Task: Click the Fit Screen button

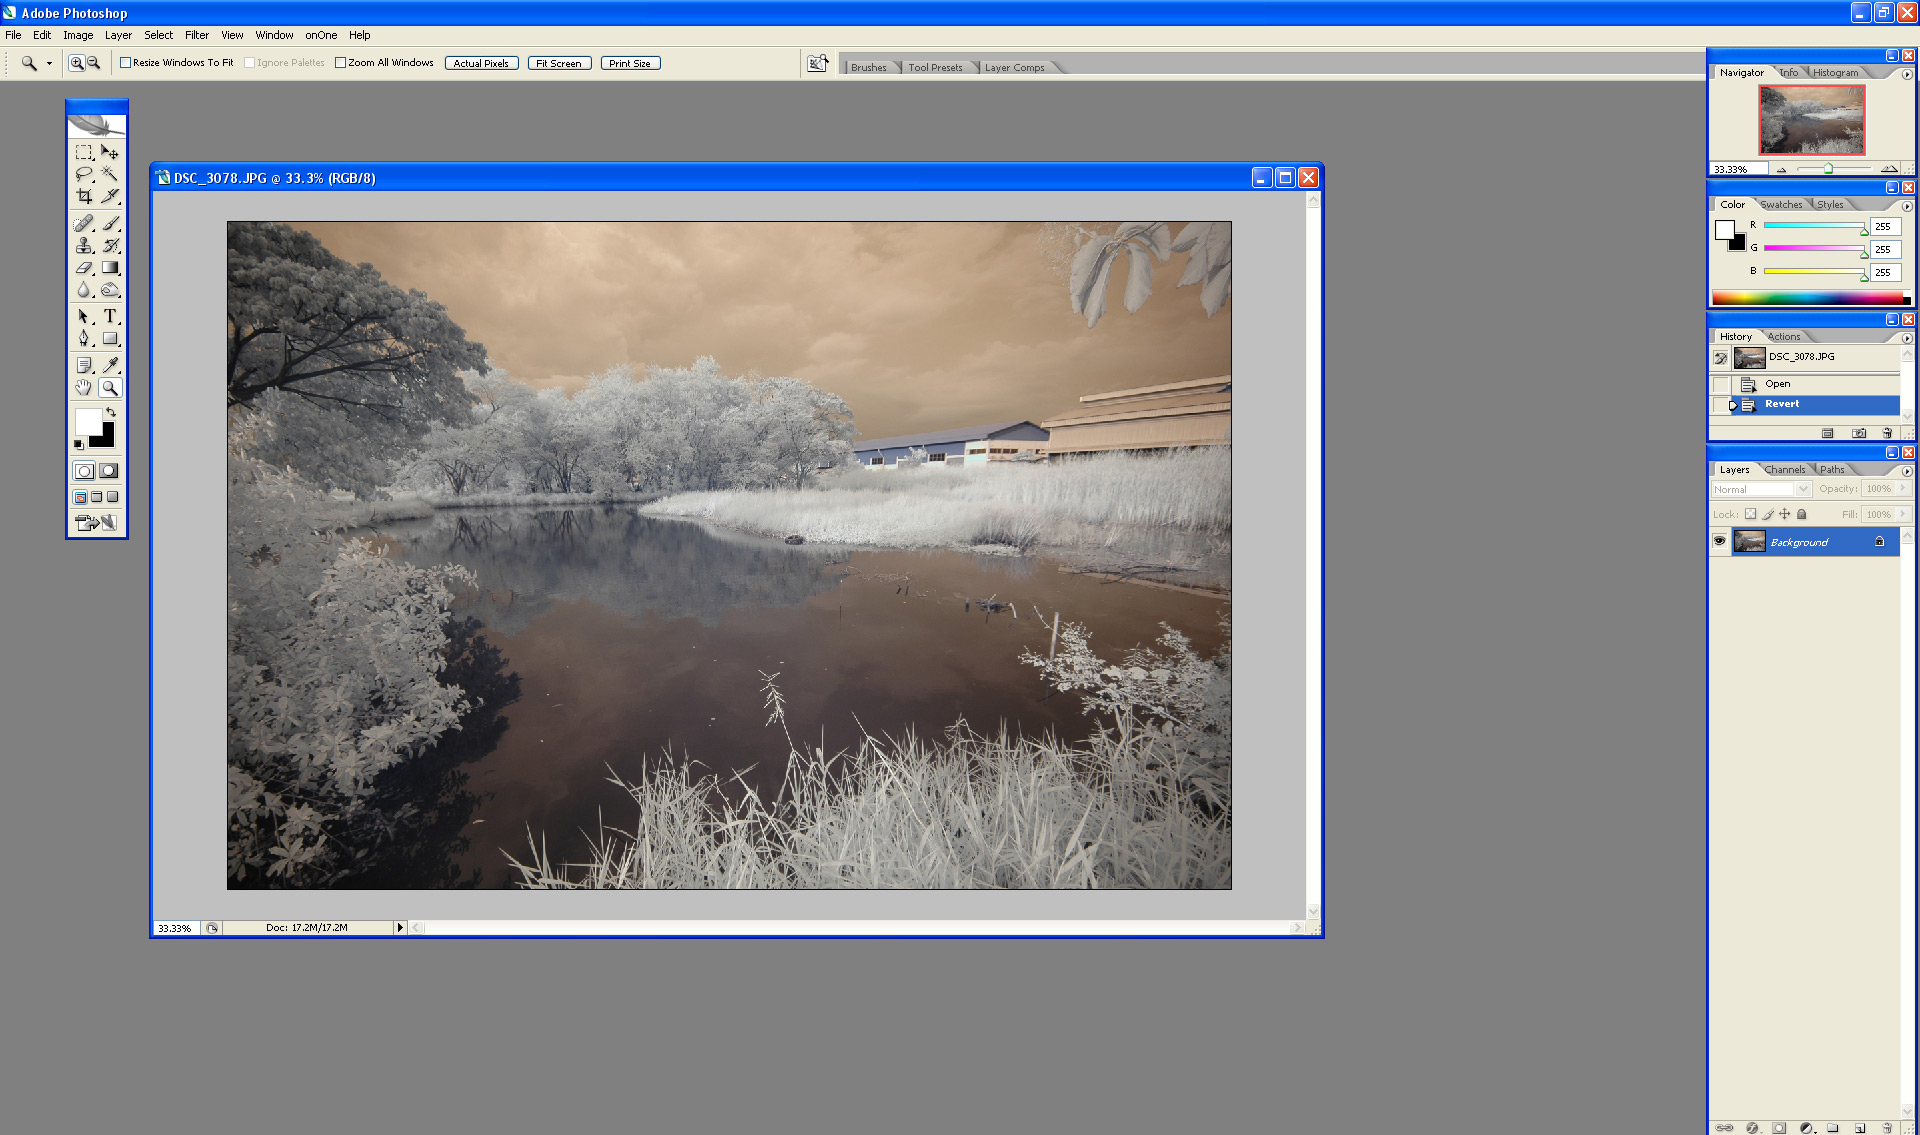Action: [x=558, y=63]
